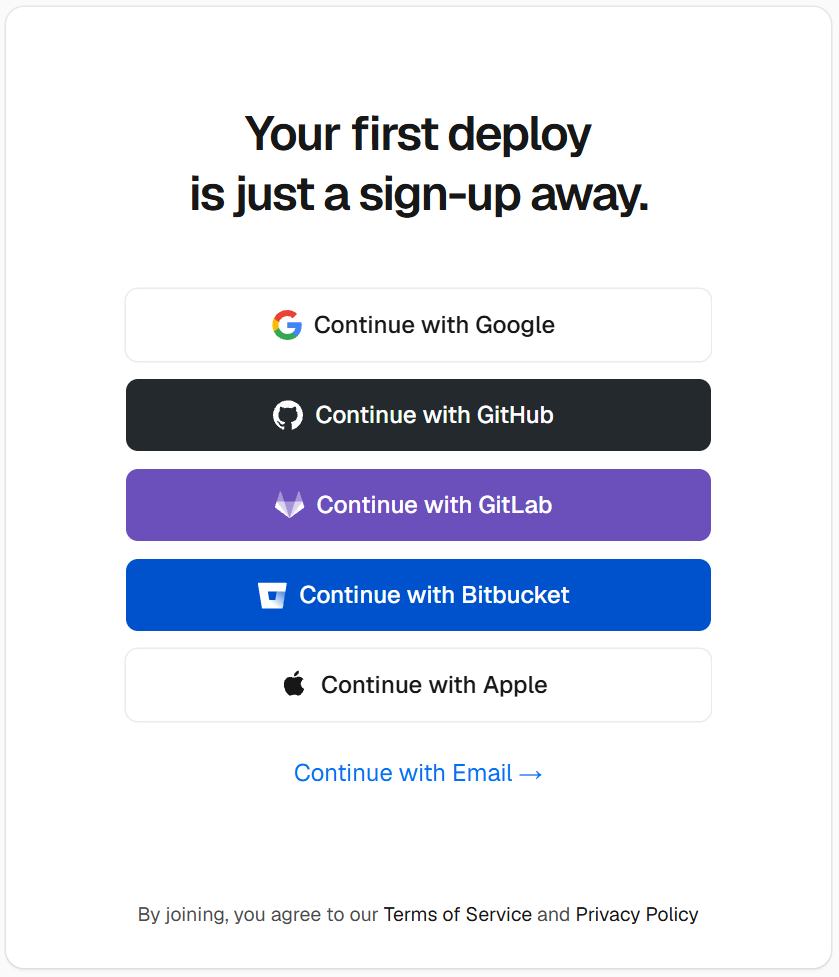This screenshot has width=839, height=977.
Task: Use the blue Continue with Bitbucket button
Action: click(x=419, y=595)
